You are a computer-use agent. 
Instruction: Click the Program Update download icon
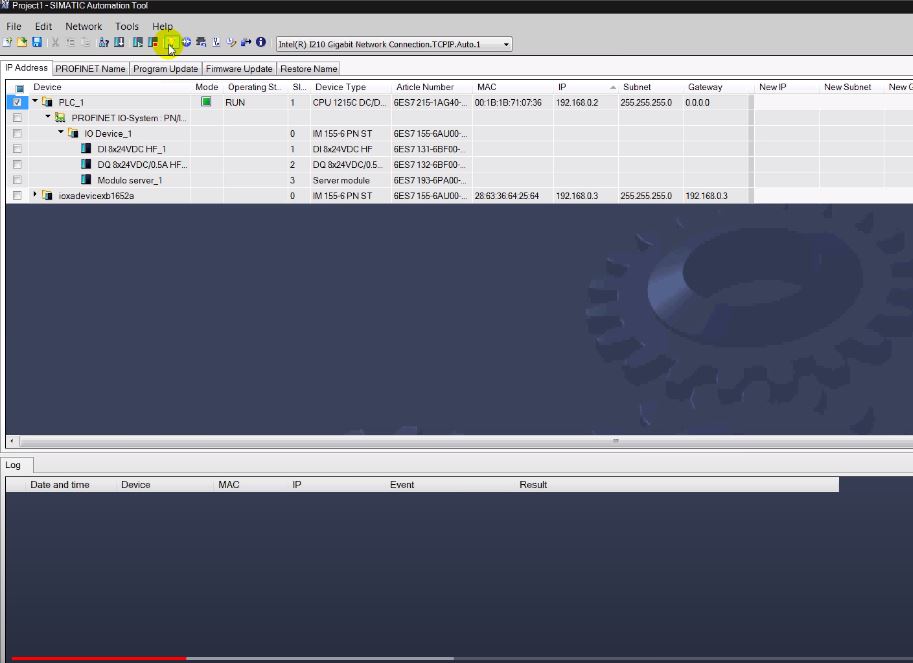pos(118,43)
